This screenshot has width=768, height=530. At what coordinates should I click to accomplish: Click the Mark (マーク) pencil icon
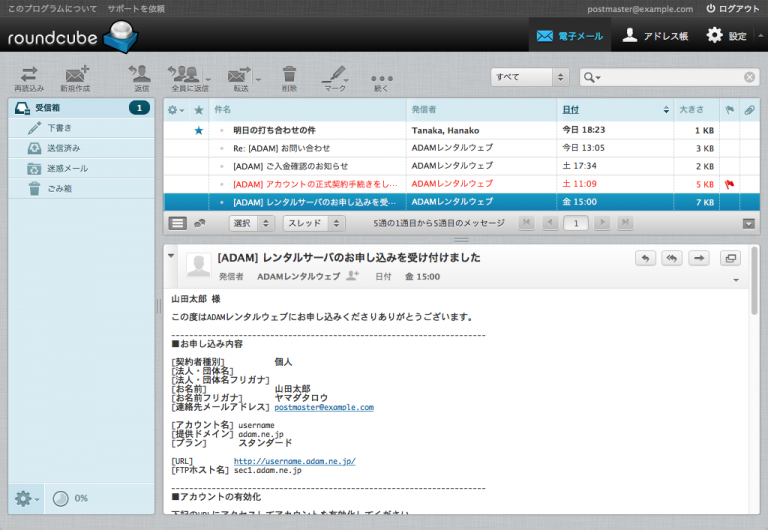point(335,75)
